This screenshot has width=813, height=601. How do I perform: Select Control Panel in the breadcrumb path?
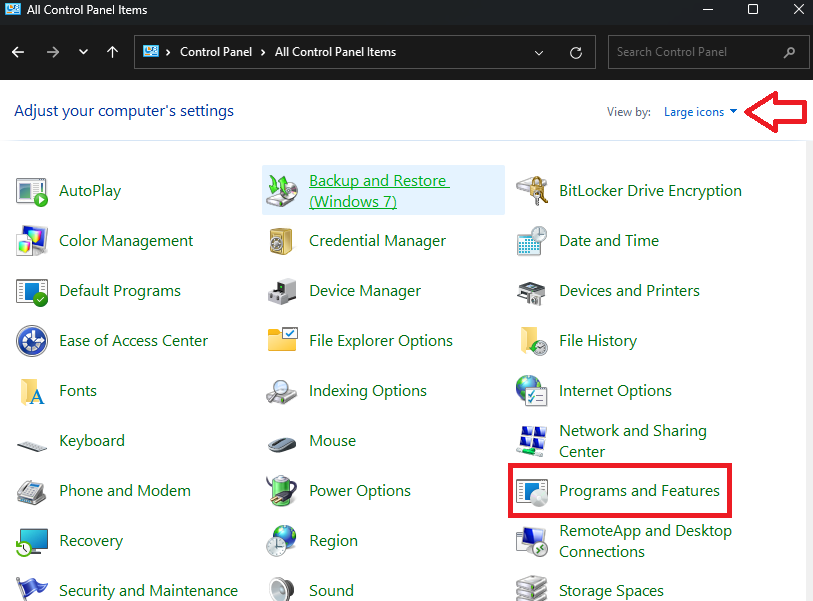(x=213, y=52)
